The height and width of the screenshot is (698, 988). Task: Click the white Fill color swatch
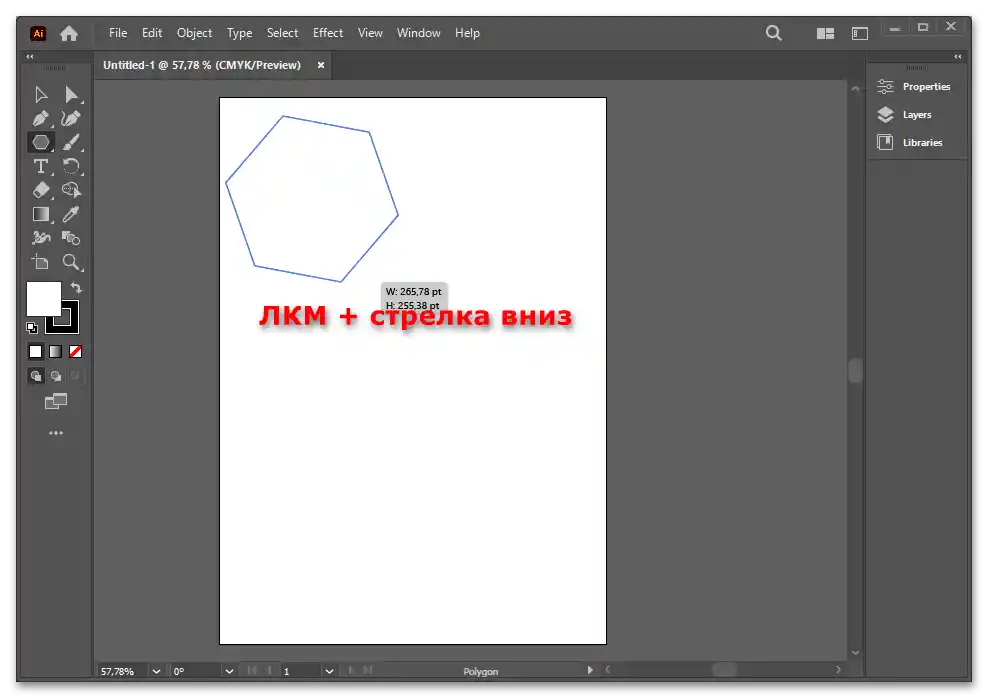tap(42, 298)
